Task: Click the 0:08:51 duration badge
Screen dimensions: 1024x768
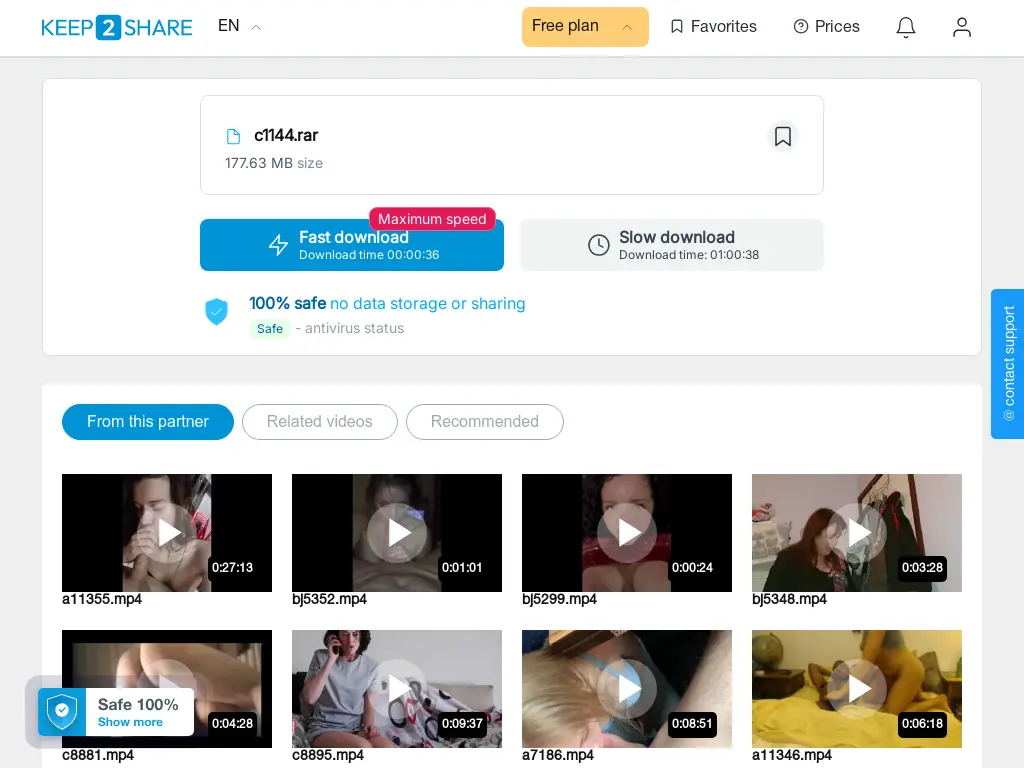Action: click(692, 724)
